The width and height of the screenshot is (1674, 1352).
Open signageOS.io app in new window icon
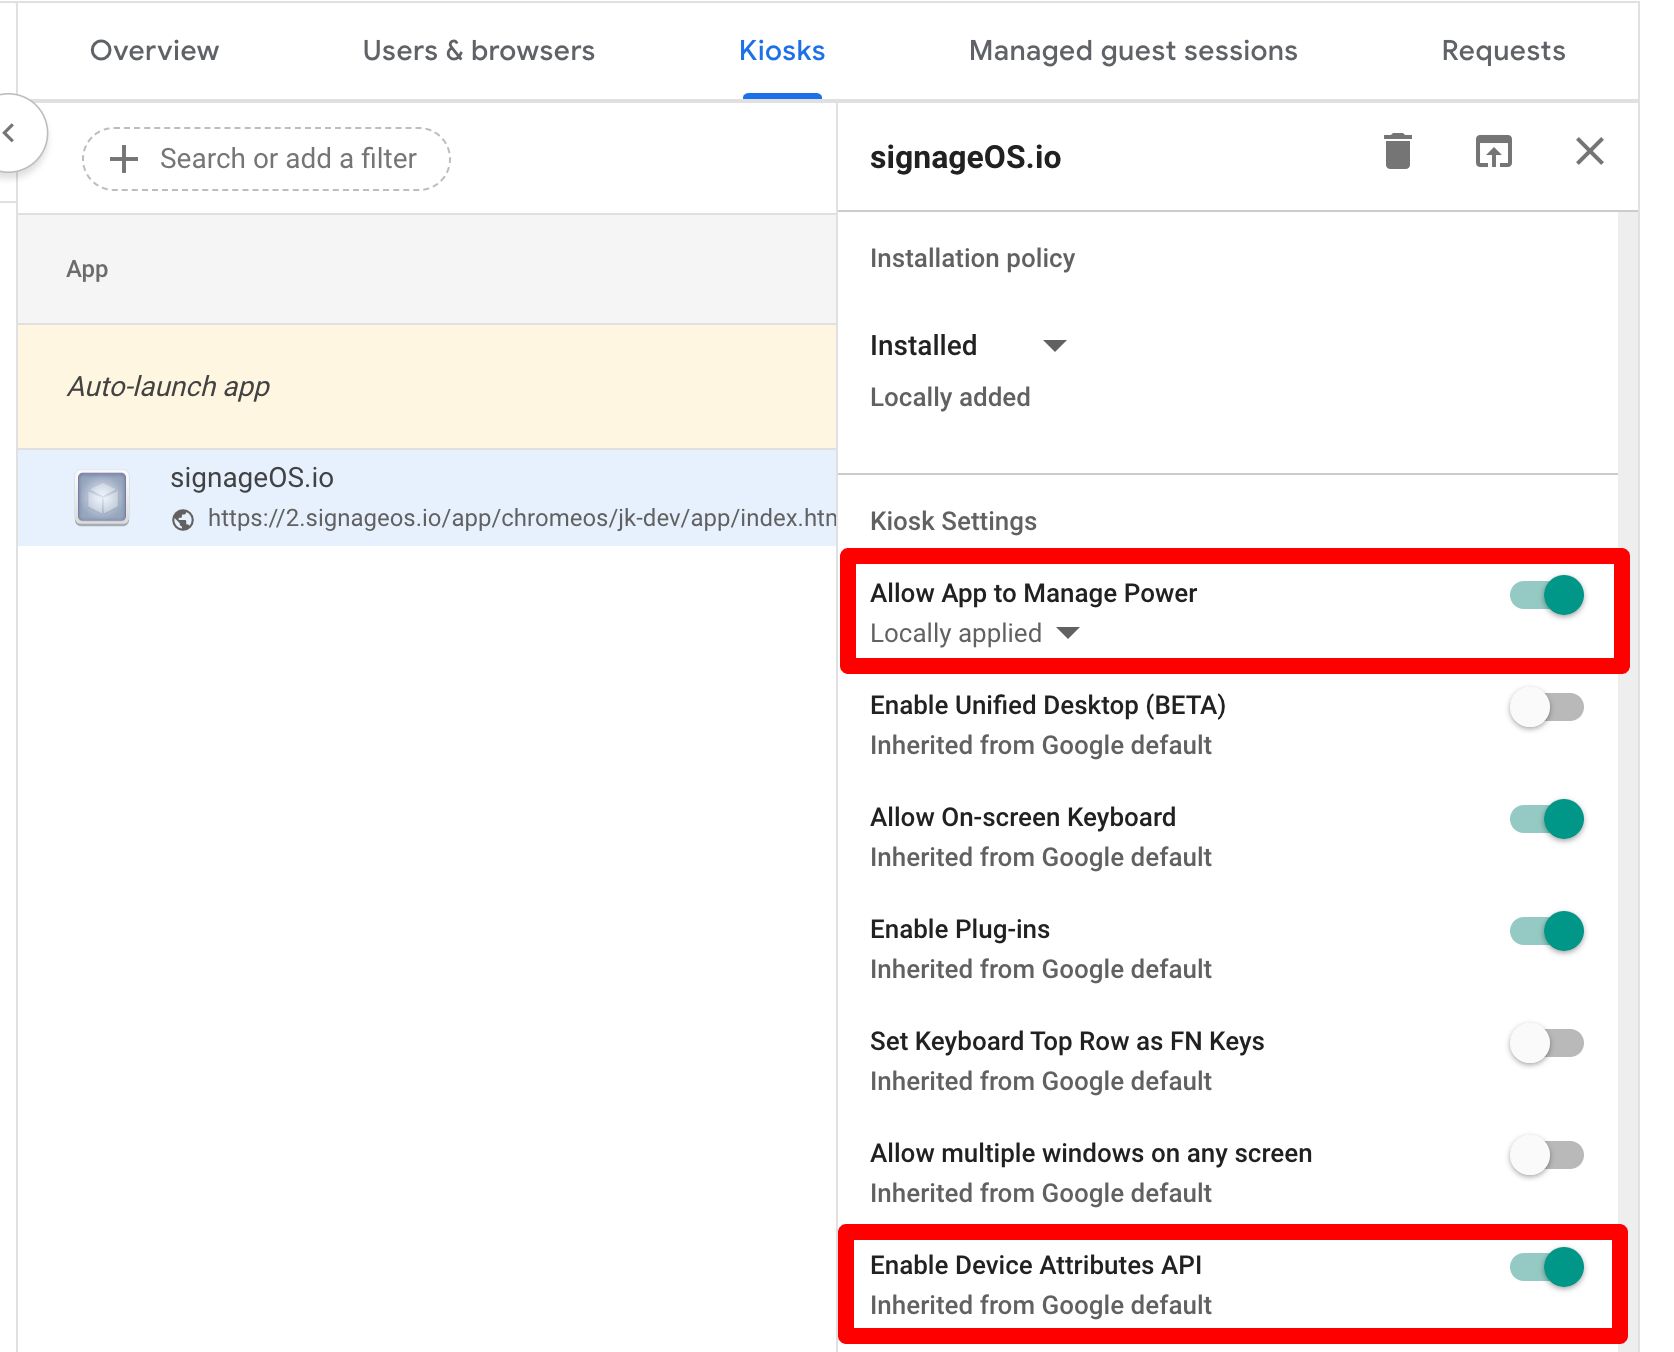coord(1493,152)
